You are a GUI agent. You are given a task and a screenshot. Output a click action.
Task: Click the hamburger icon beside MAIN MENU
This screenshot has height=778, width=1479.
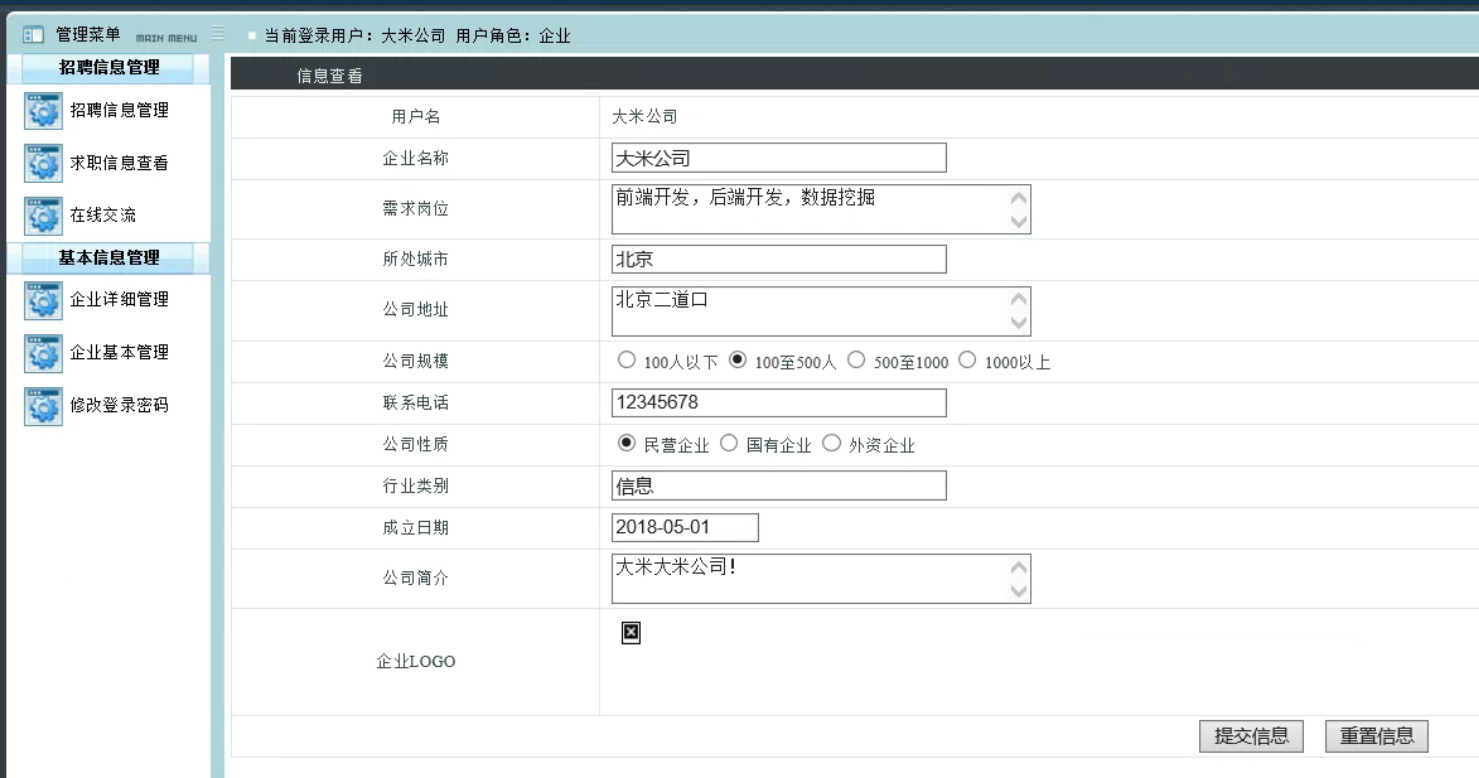click(x=218, y=33)
